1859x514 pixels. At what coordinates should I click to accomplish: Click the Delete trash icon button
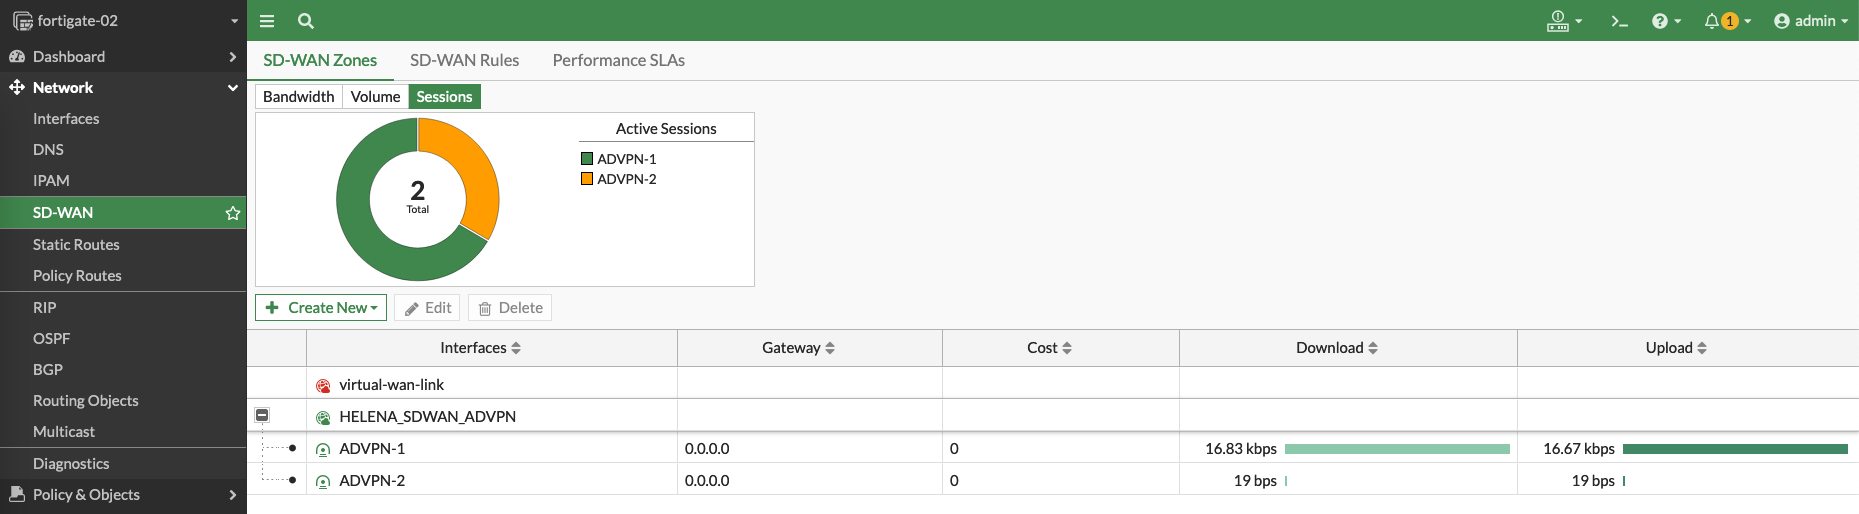510,308
